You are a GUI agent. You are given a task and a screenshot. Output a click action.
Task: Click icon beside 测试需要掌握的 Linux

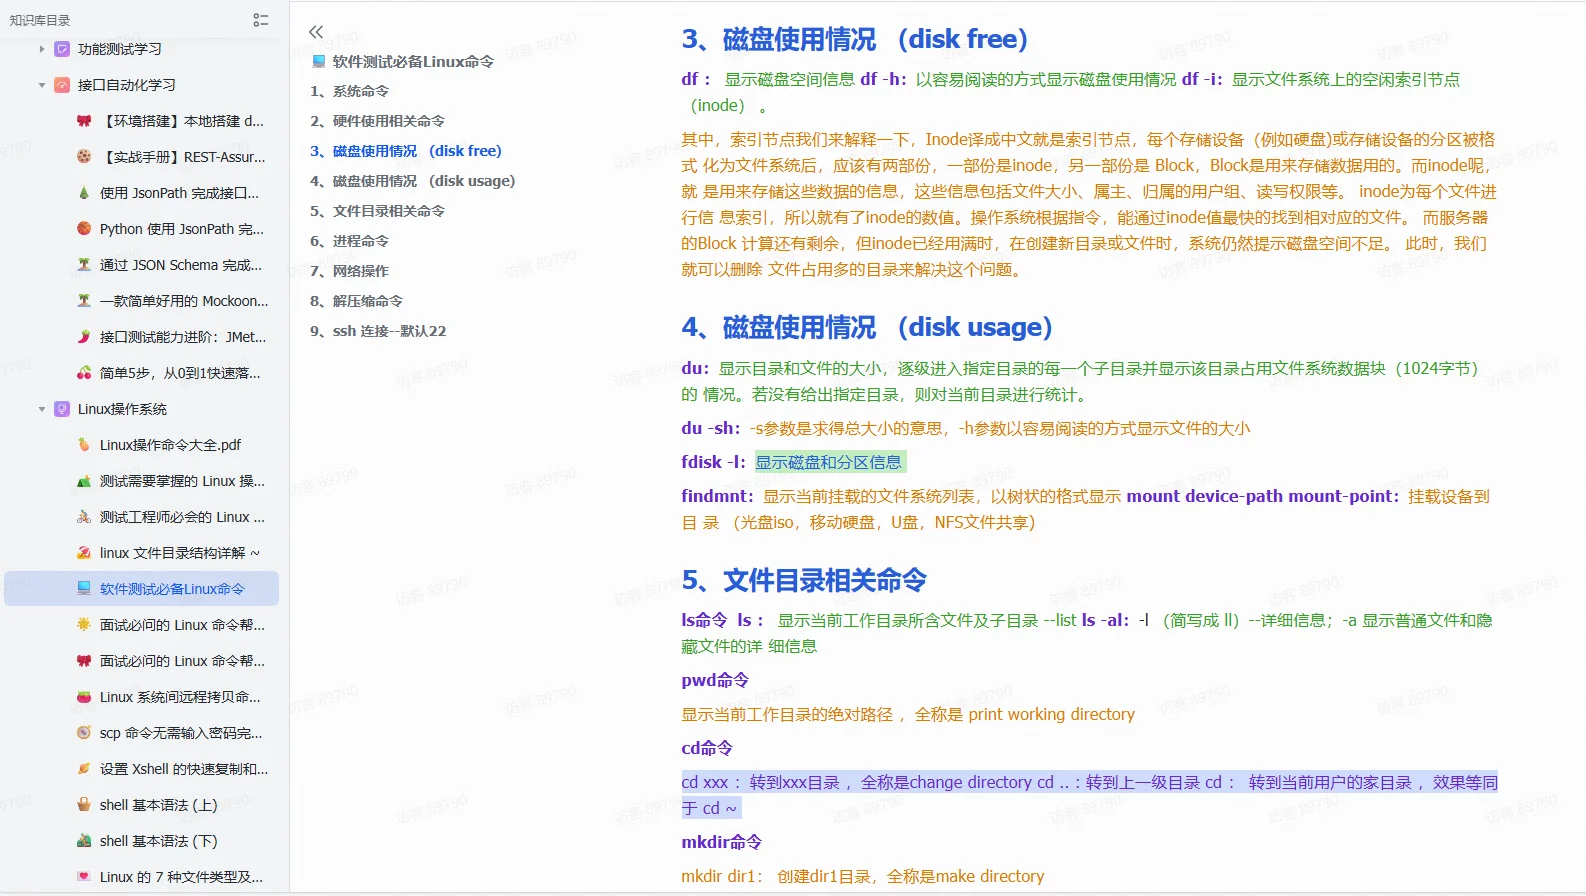click(x=84, y=481)
